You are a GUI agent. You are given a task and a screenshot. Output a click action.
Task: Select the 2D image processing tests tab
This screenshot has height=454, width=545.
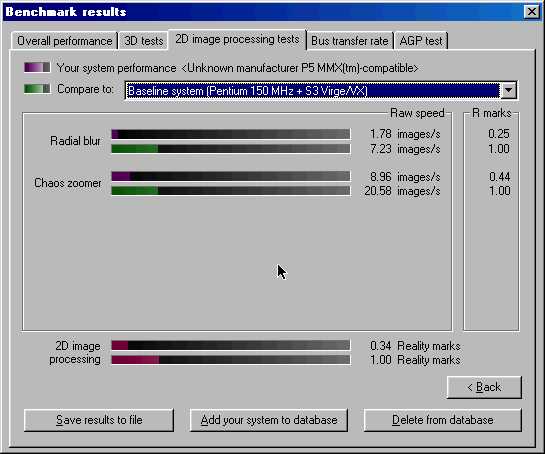pyautogui.click(x=237, y=39)
